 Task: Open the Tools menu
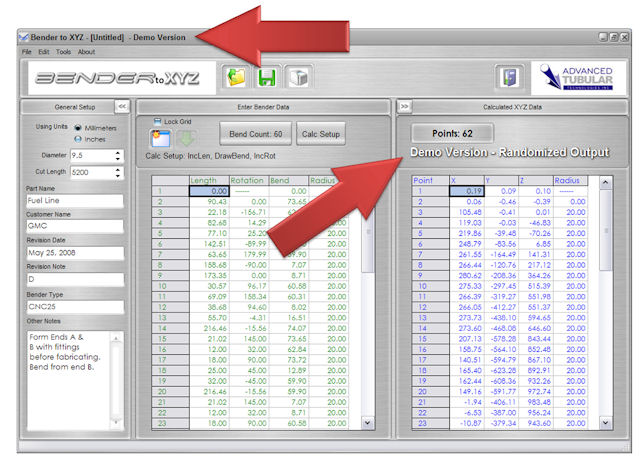pyautogui.click(x=63, y=51)
